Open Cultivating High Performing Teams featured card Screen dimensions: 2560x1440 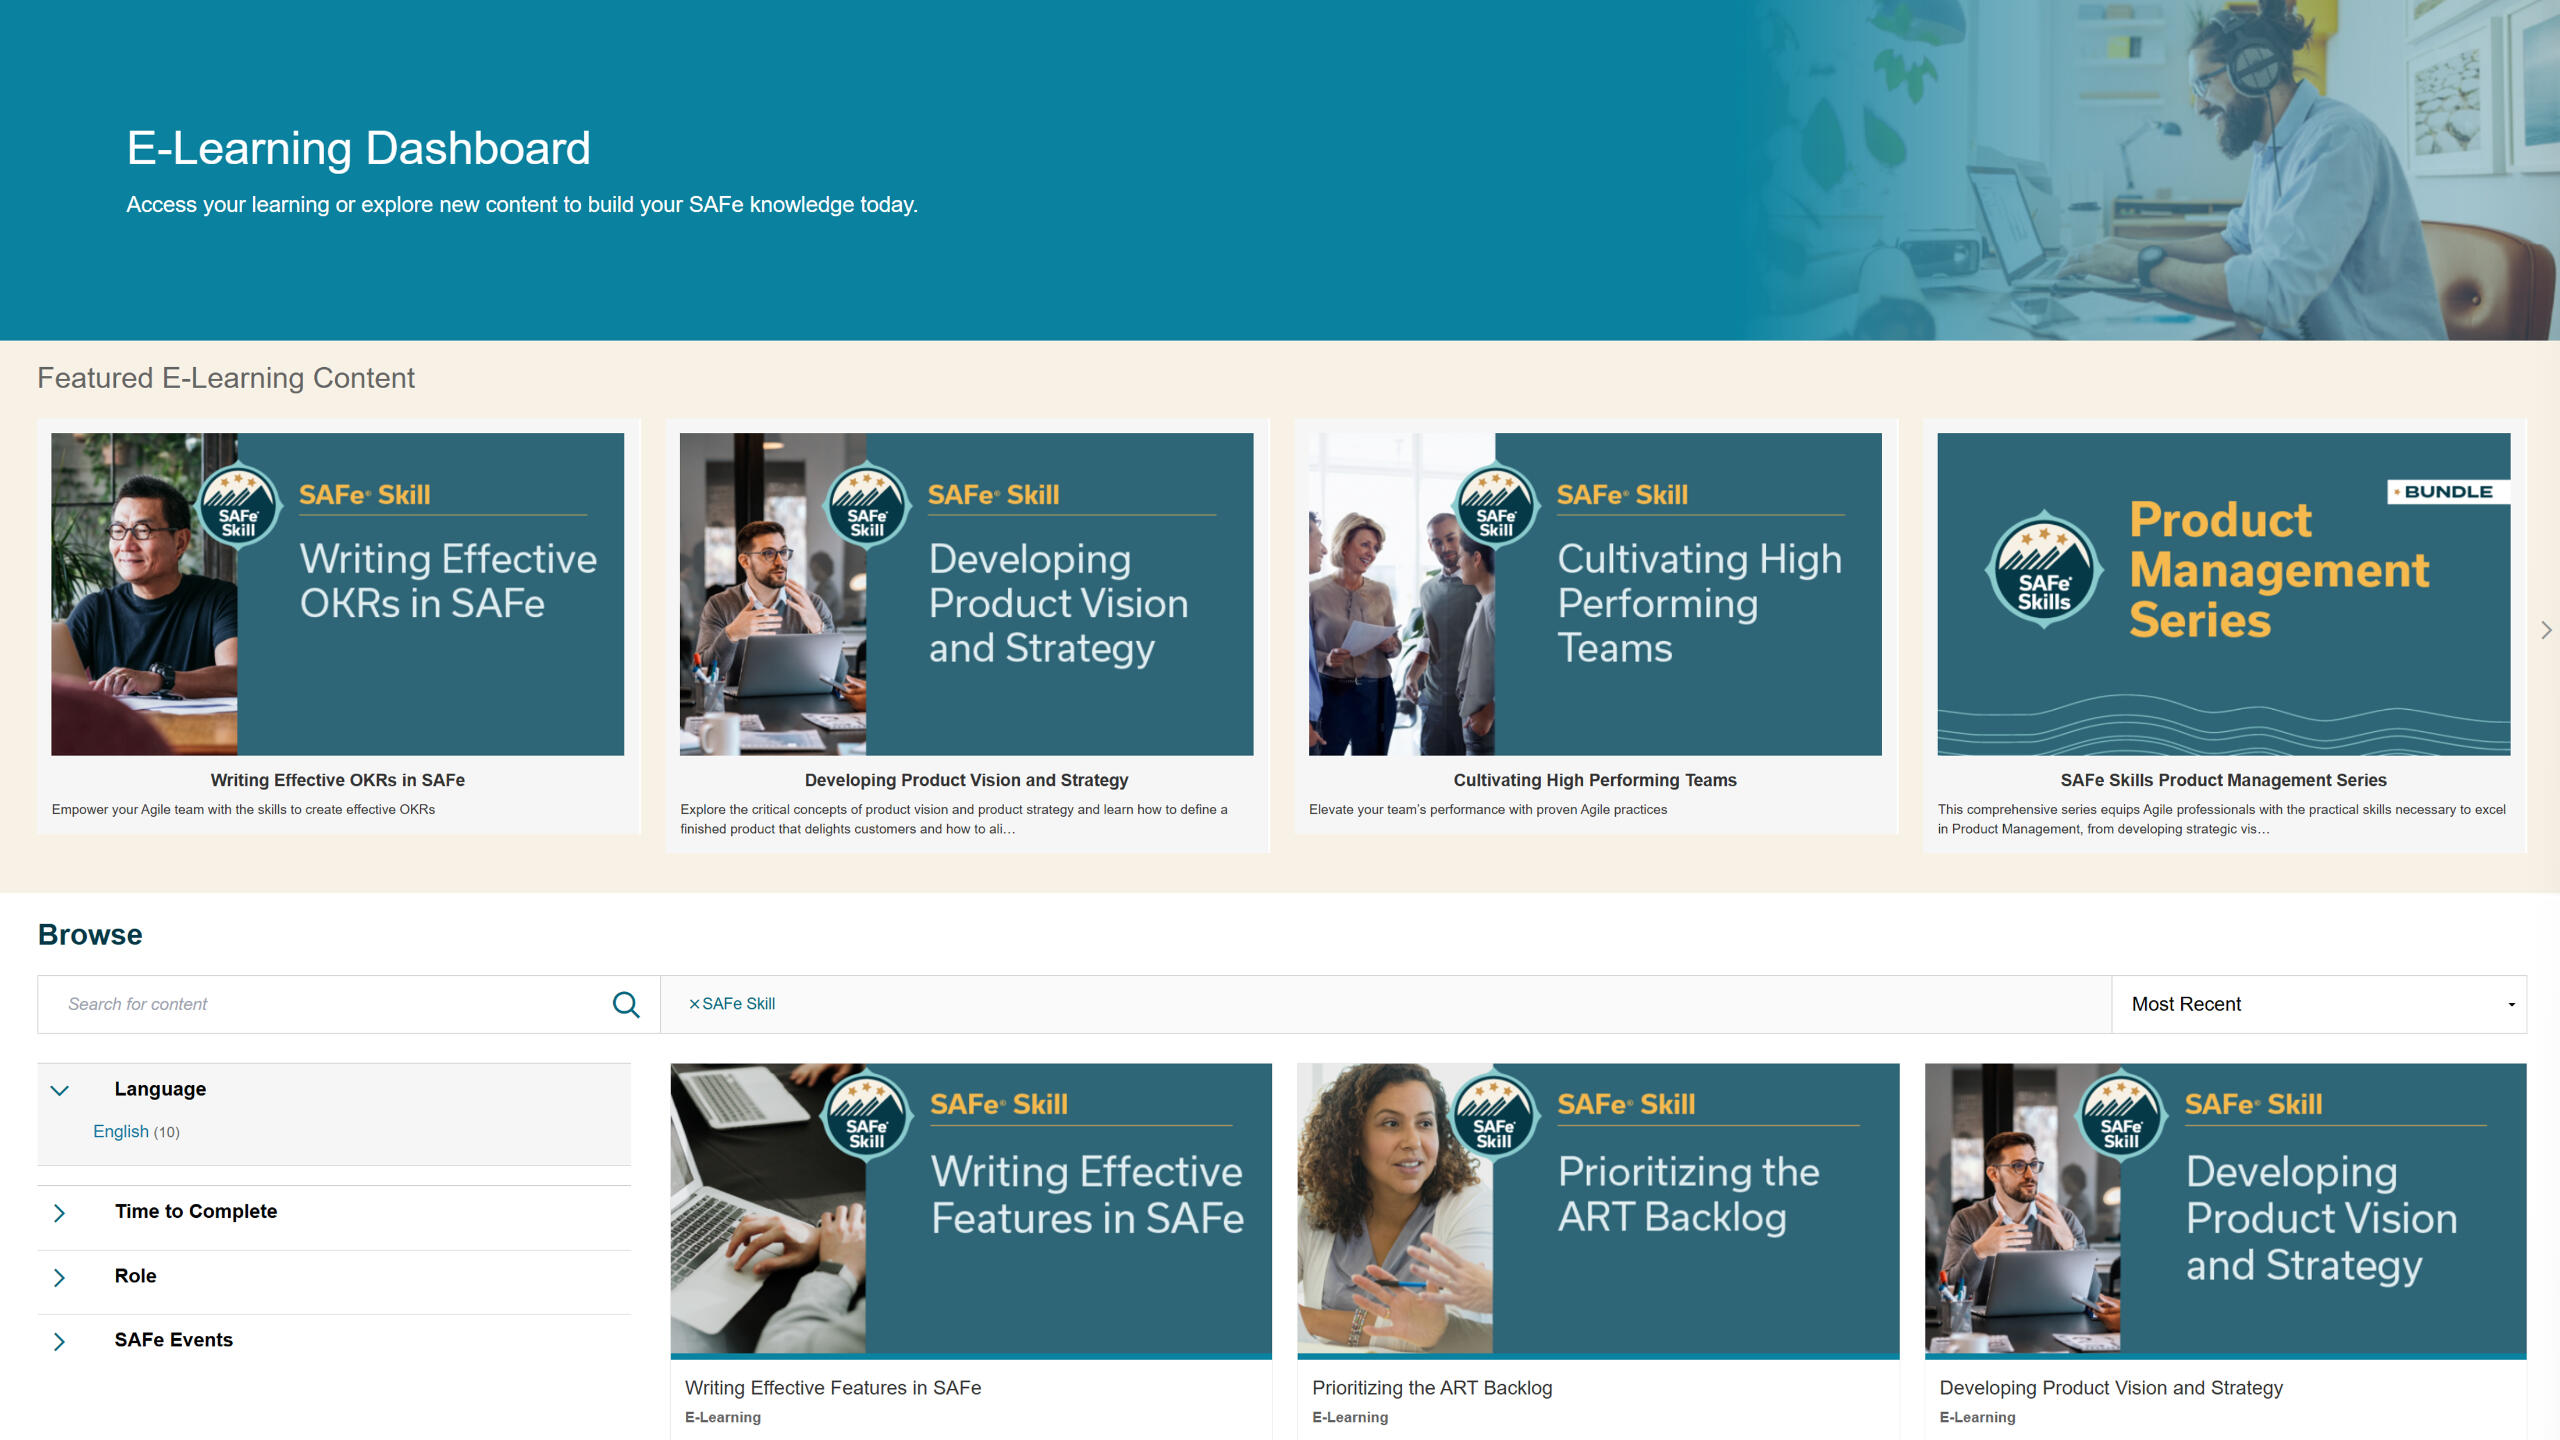[1595, 594]
